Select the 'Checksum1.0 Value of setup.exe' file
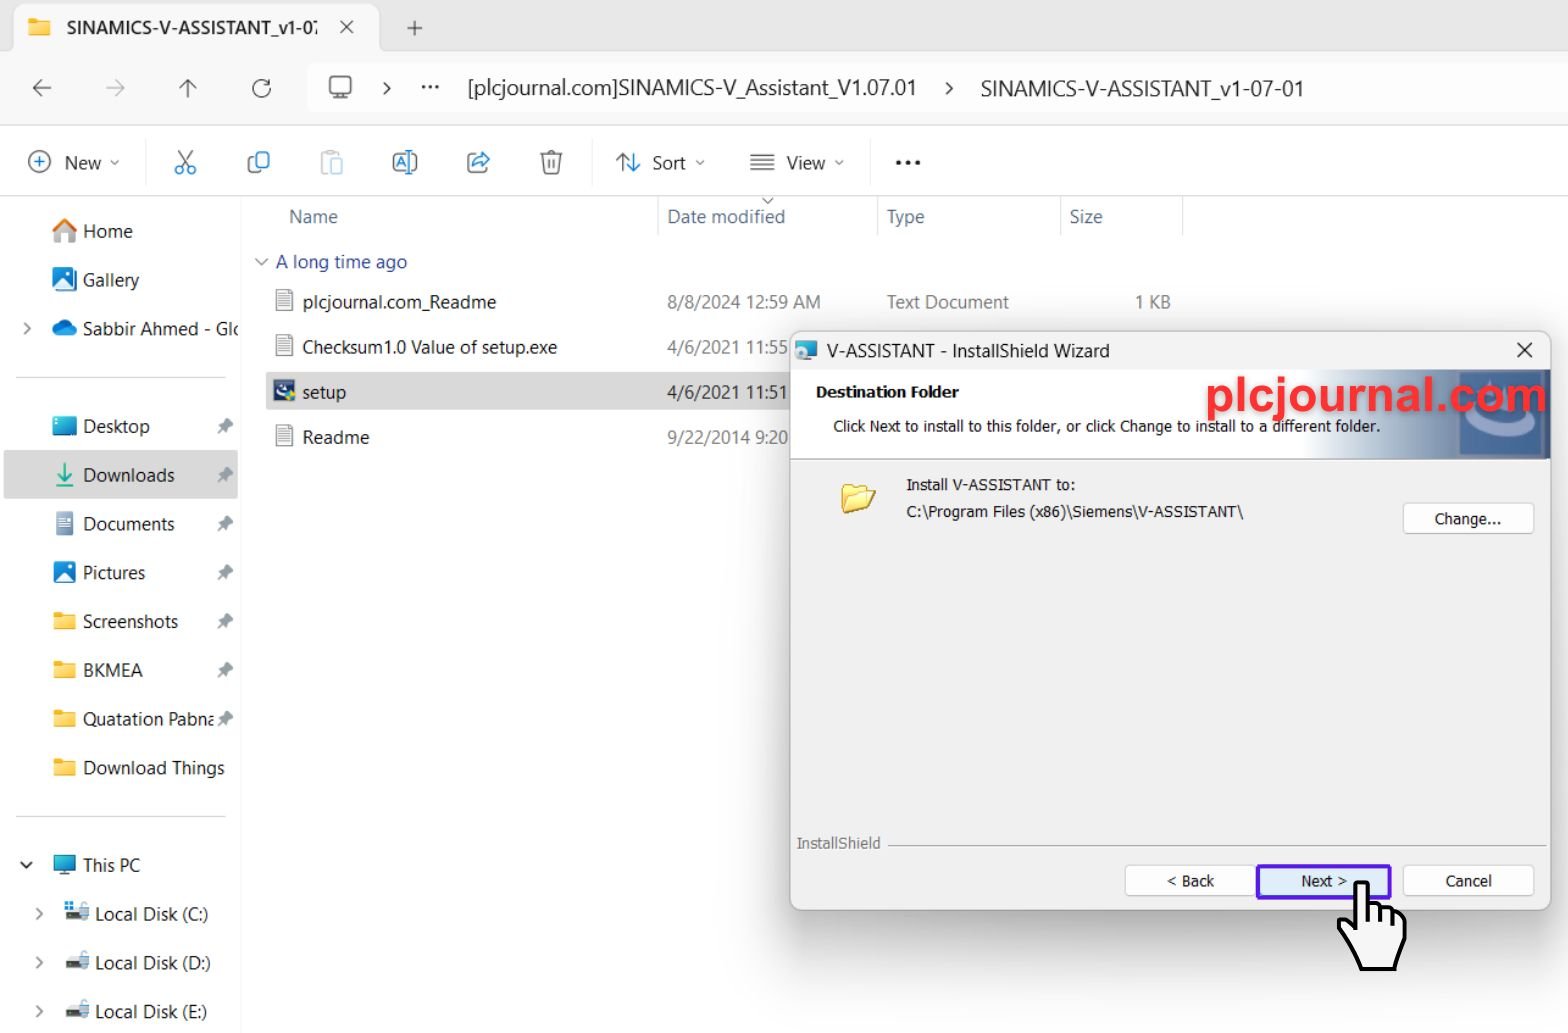 click(430, 347)
